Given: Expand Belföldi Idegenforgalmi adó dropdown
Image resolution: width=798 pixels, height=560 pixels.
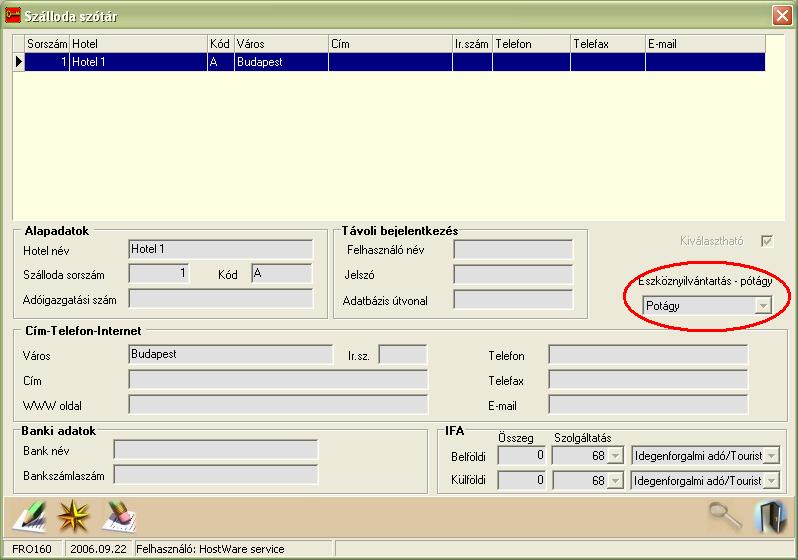Looking at the screenshot, I should coord(772,456).
